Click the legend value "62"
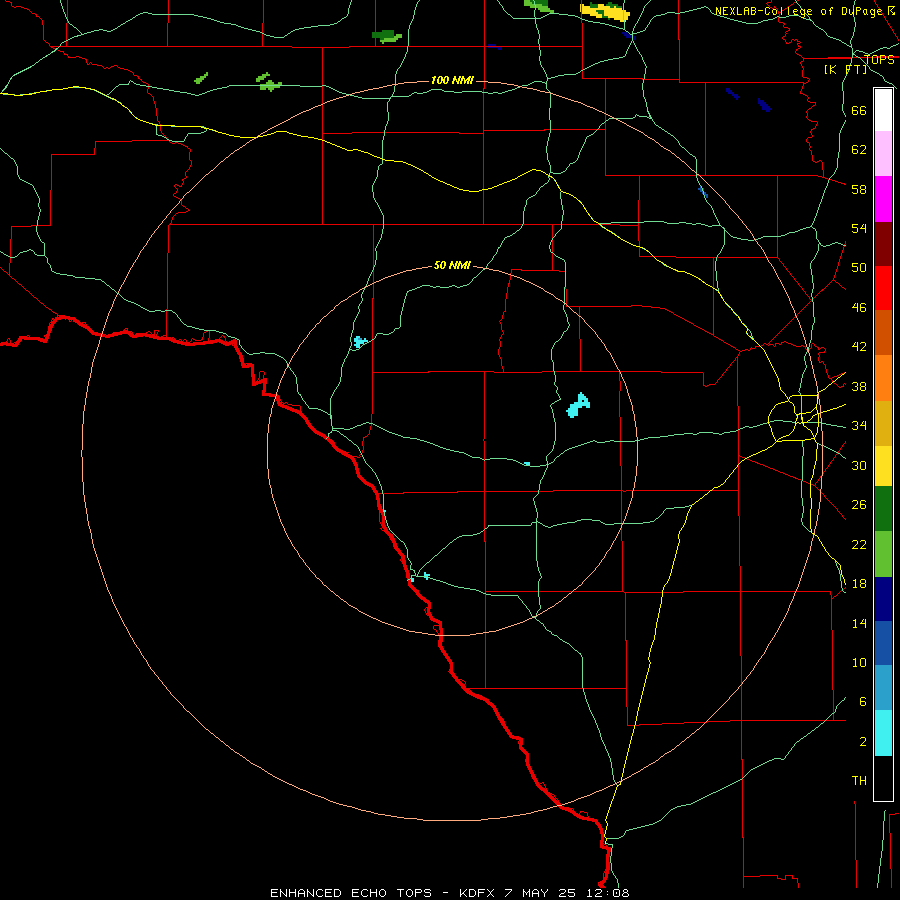The width and height of the screenshot is (900, 900). (x=859, y=150)
